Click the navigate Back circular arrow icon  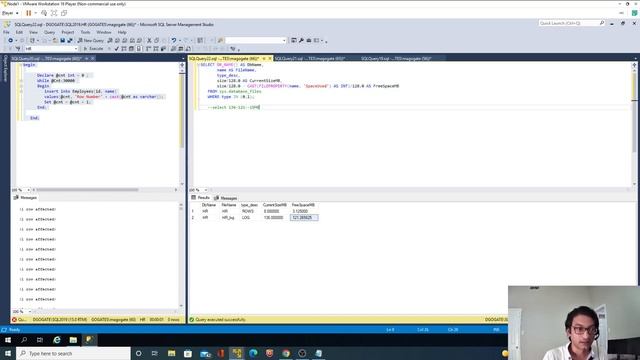pyautogui.click(x=11, y=40)
